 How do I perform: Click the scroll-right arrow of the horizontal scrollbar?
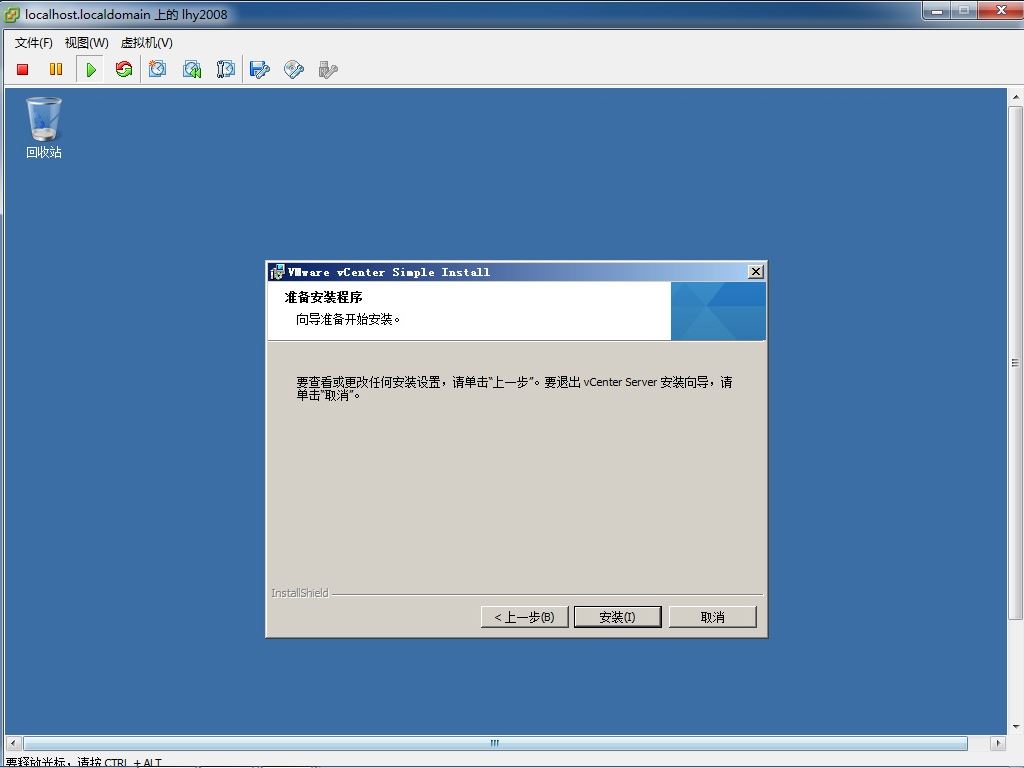pyautogui.click(x=998, y=743)
